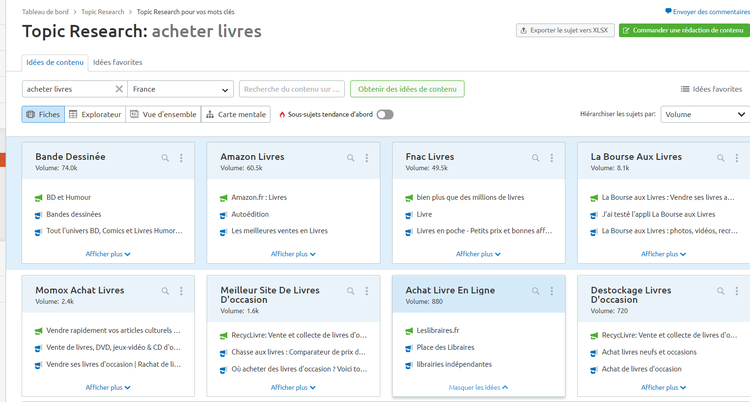The height and width of the screenshot is (402, 750).
Task: Click green megaphone icon beside BD et Humour
Action: click(x=38, y=198)
